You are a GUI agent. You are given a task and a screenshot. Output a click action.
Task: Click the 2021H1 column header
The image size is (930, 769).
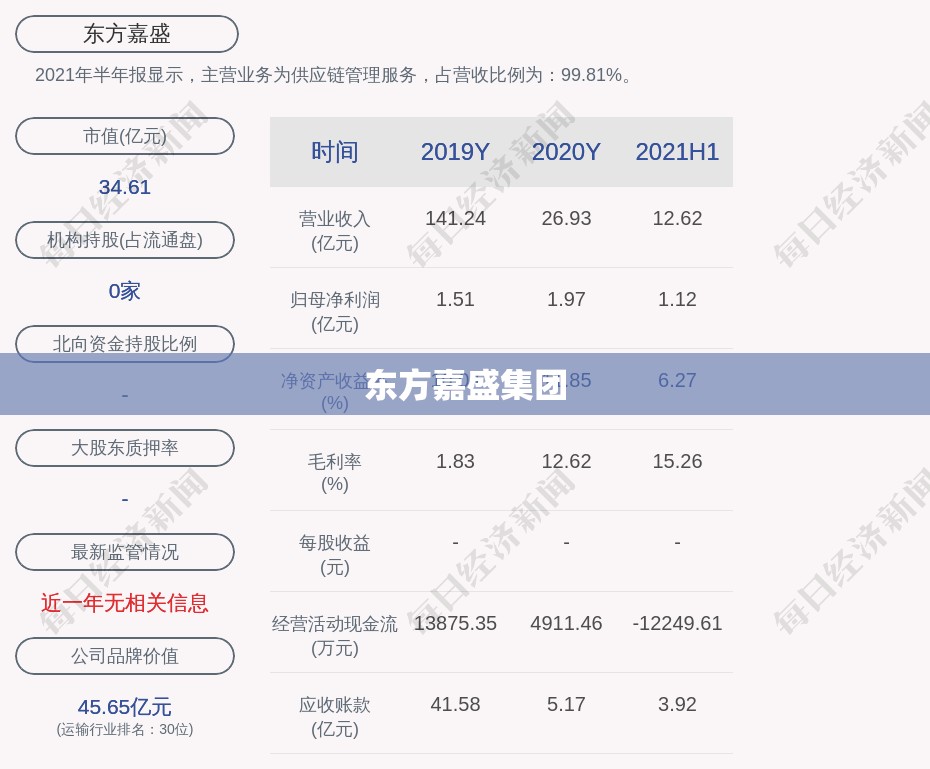point(677,152)
